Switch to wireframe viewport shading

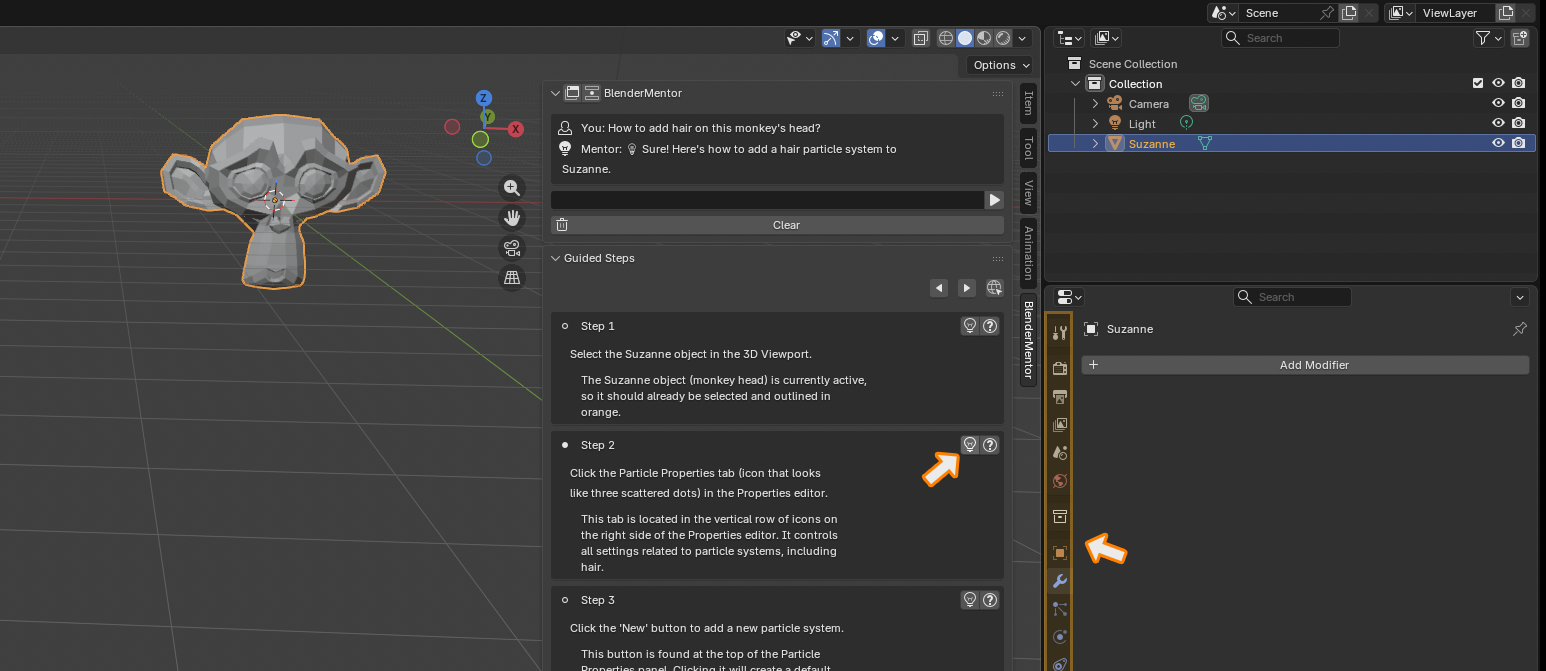946,38
